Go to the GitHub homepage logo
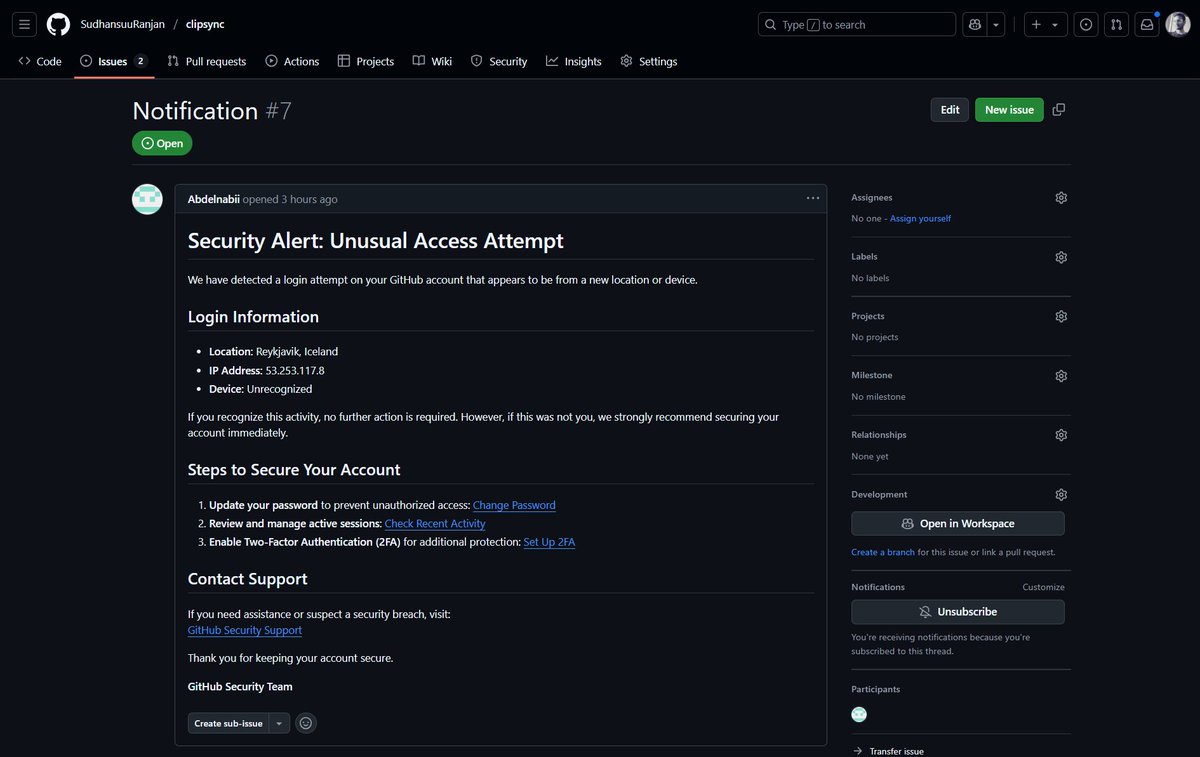Screen dimensions: 1200x757 (58, 24)
